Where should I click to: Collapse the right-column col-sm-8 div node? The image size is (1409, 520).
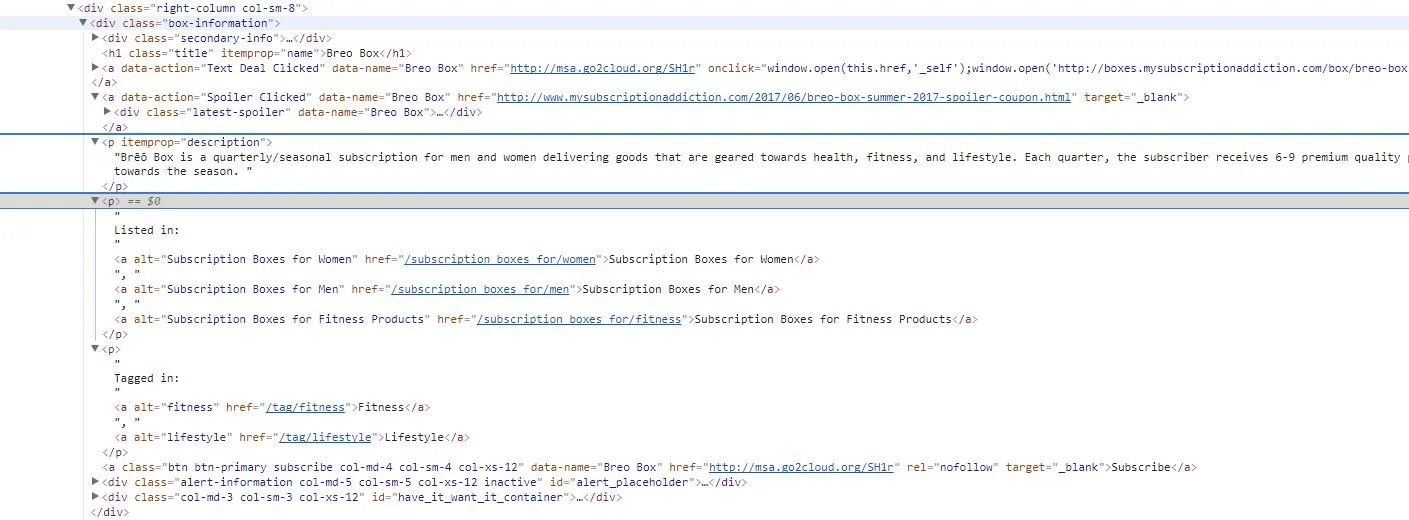pos(70,8)
